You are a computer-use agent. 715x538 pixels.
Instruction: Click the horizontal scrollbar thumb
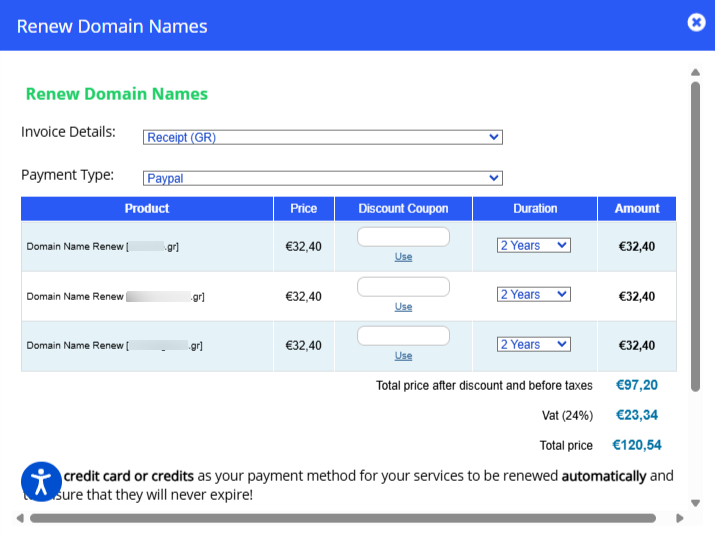[x=342, y=518]
